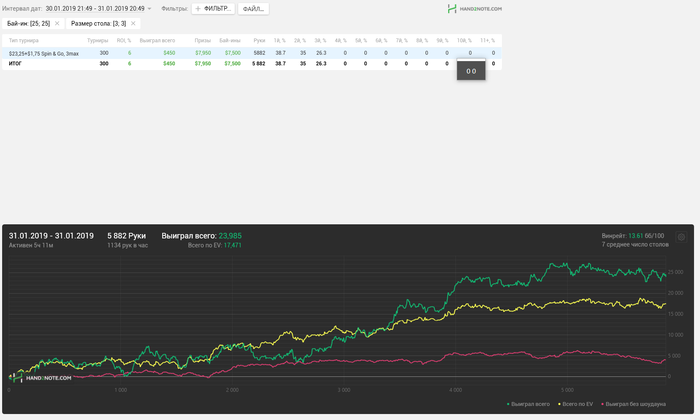Click 38.7 first-place percent in ИТОГ row
Screen dimensions: 700x420
(280, 63)
